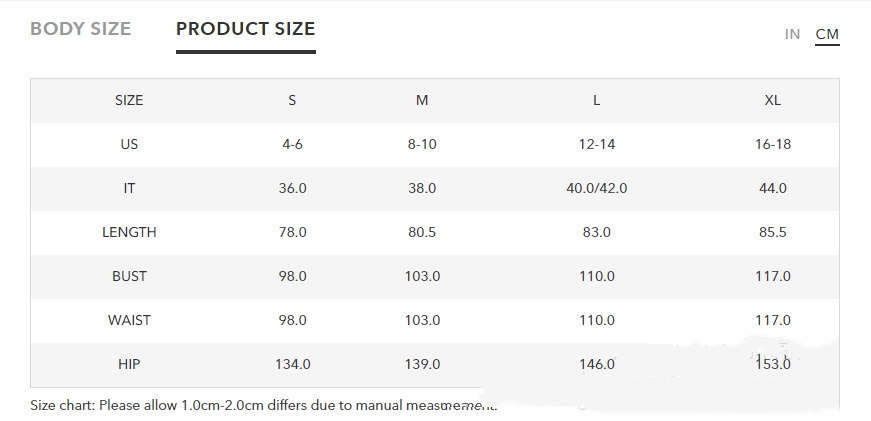Click the 134.0 hip value
The image size is (871, 421).
(293, 364)
